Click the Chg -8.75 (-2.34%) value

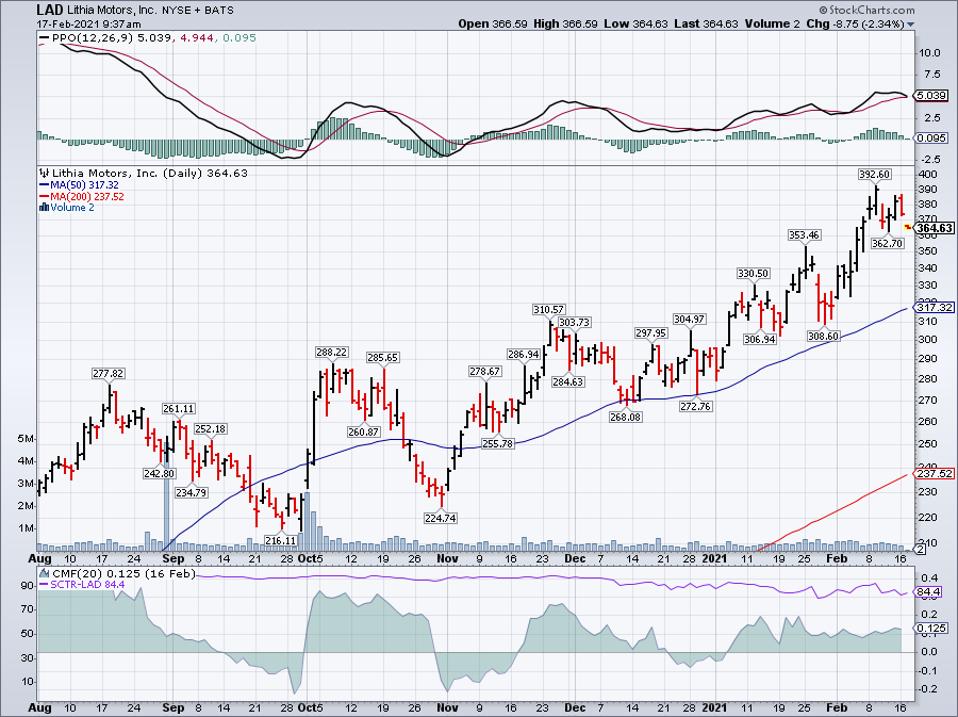[x=855, y=24]
